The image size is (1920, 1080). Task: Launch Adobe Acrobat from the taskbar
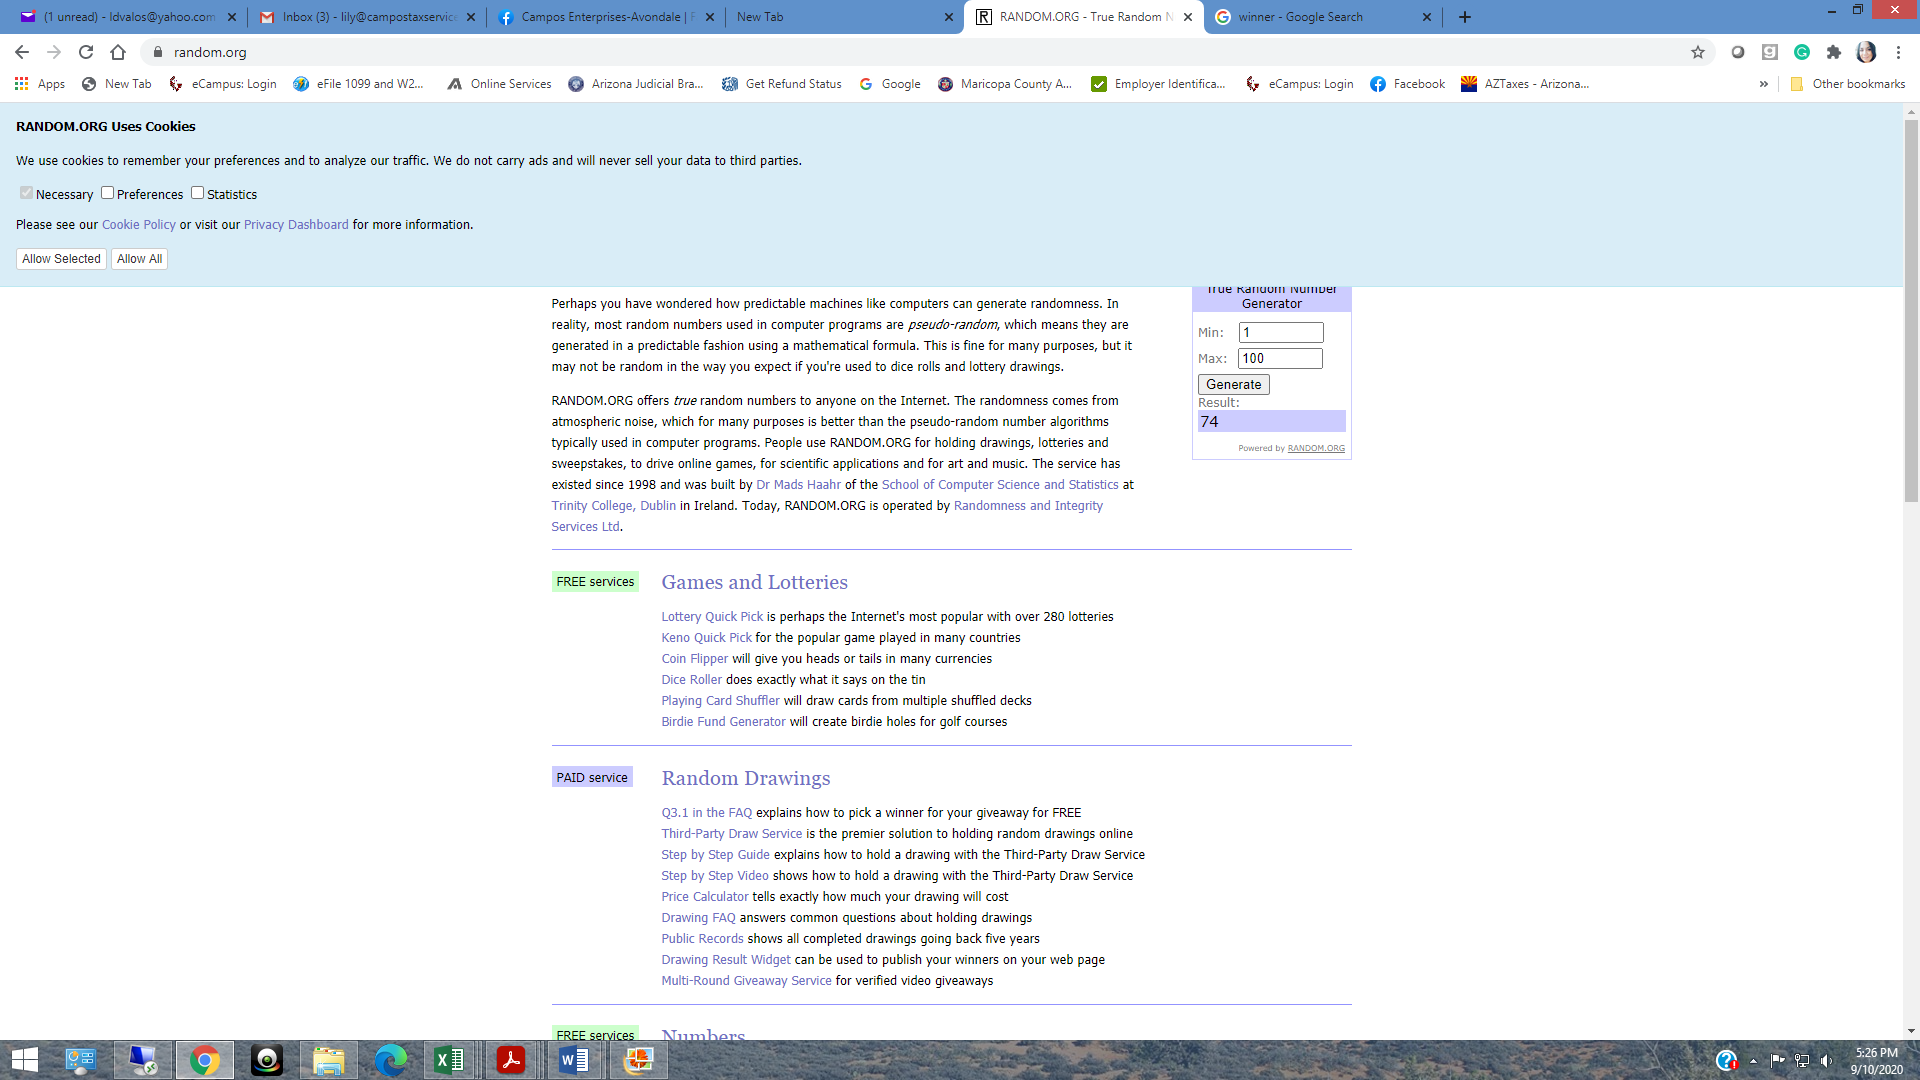tap(511, 1060)
